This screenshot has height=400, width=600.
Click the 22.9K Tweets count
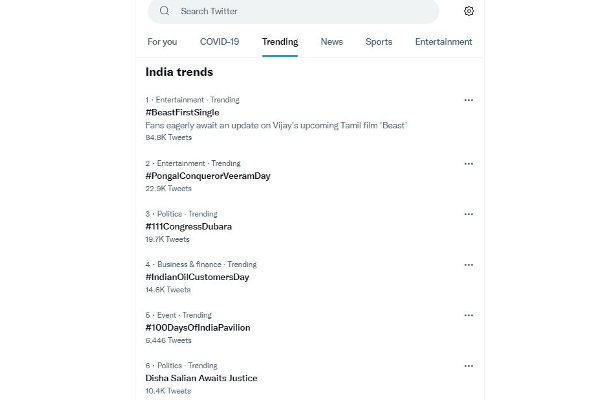click(168, 189)
